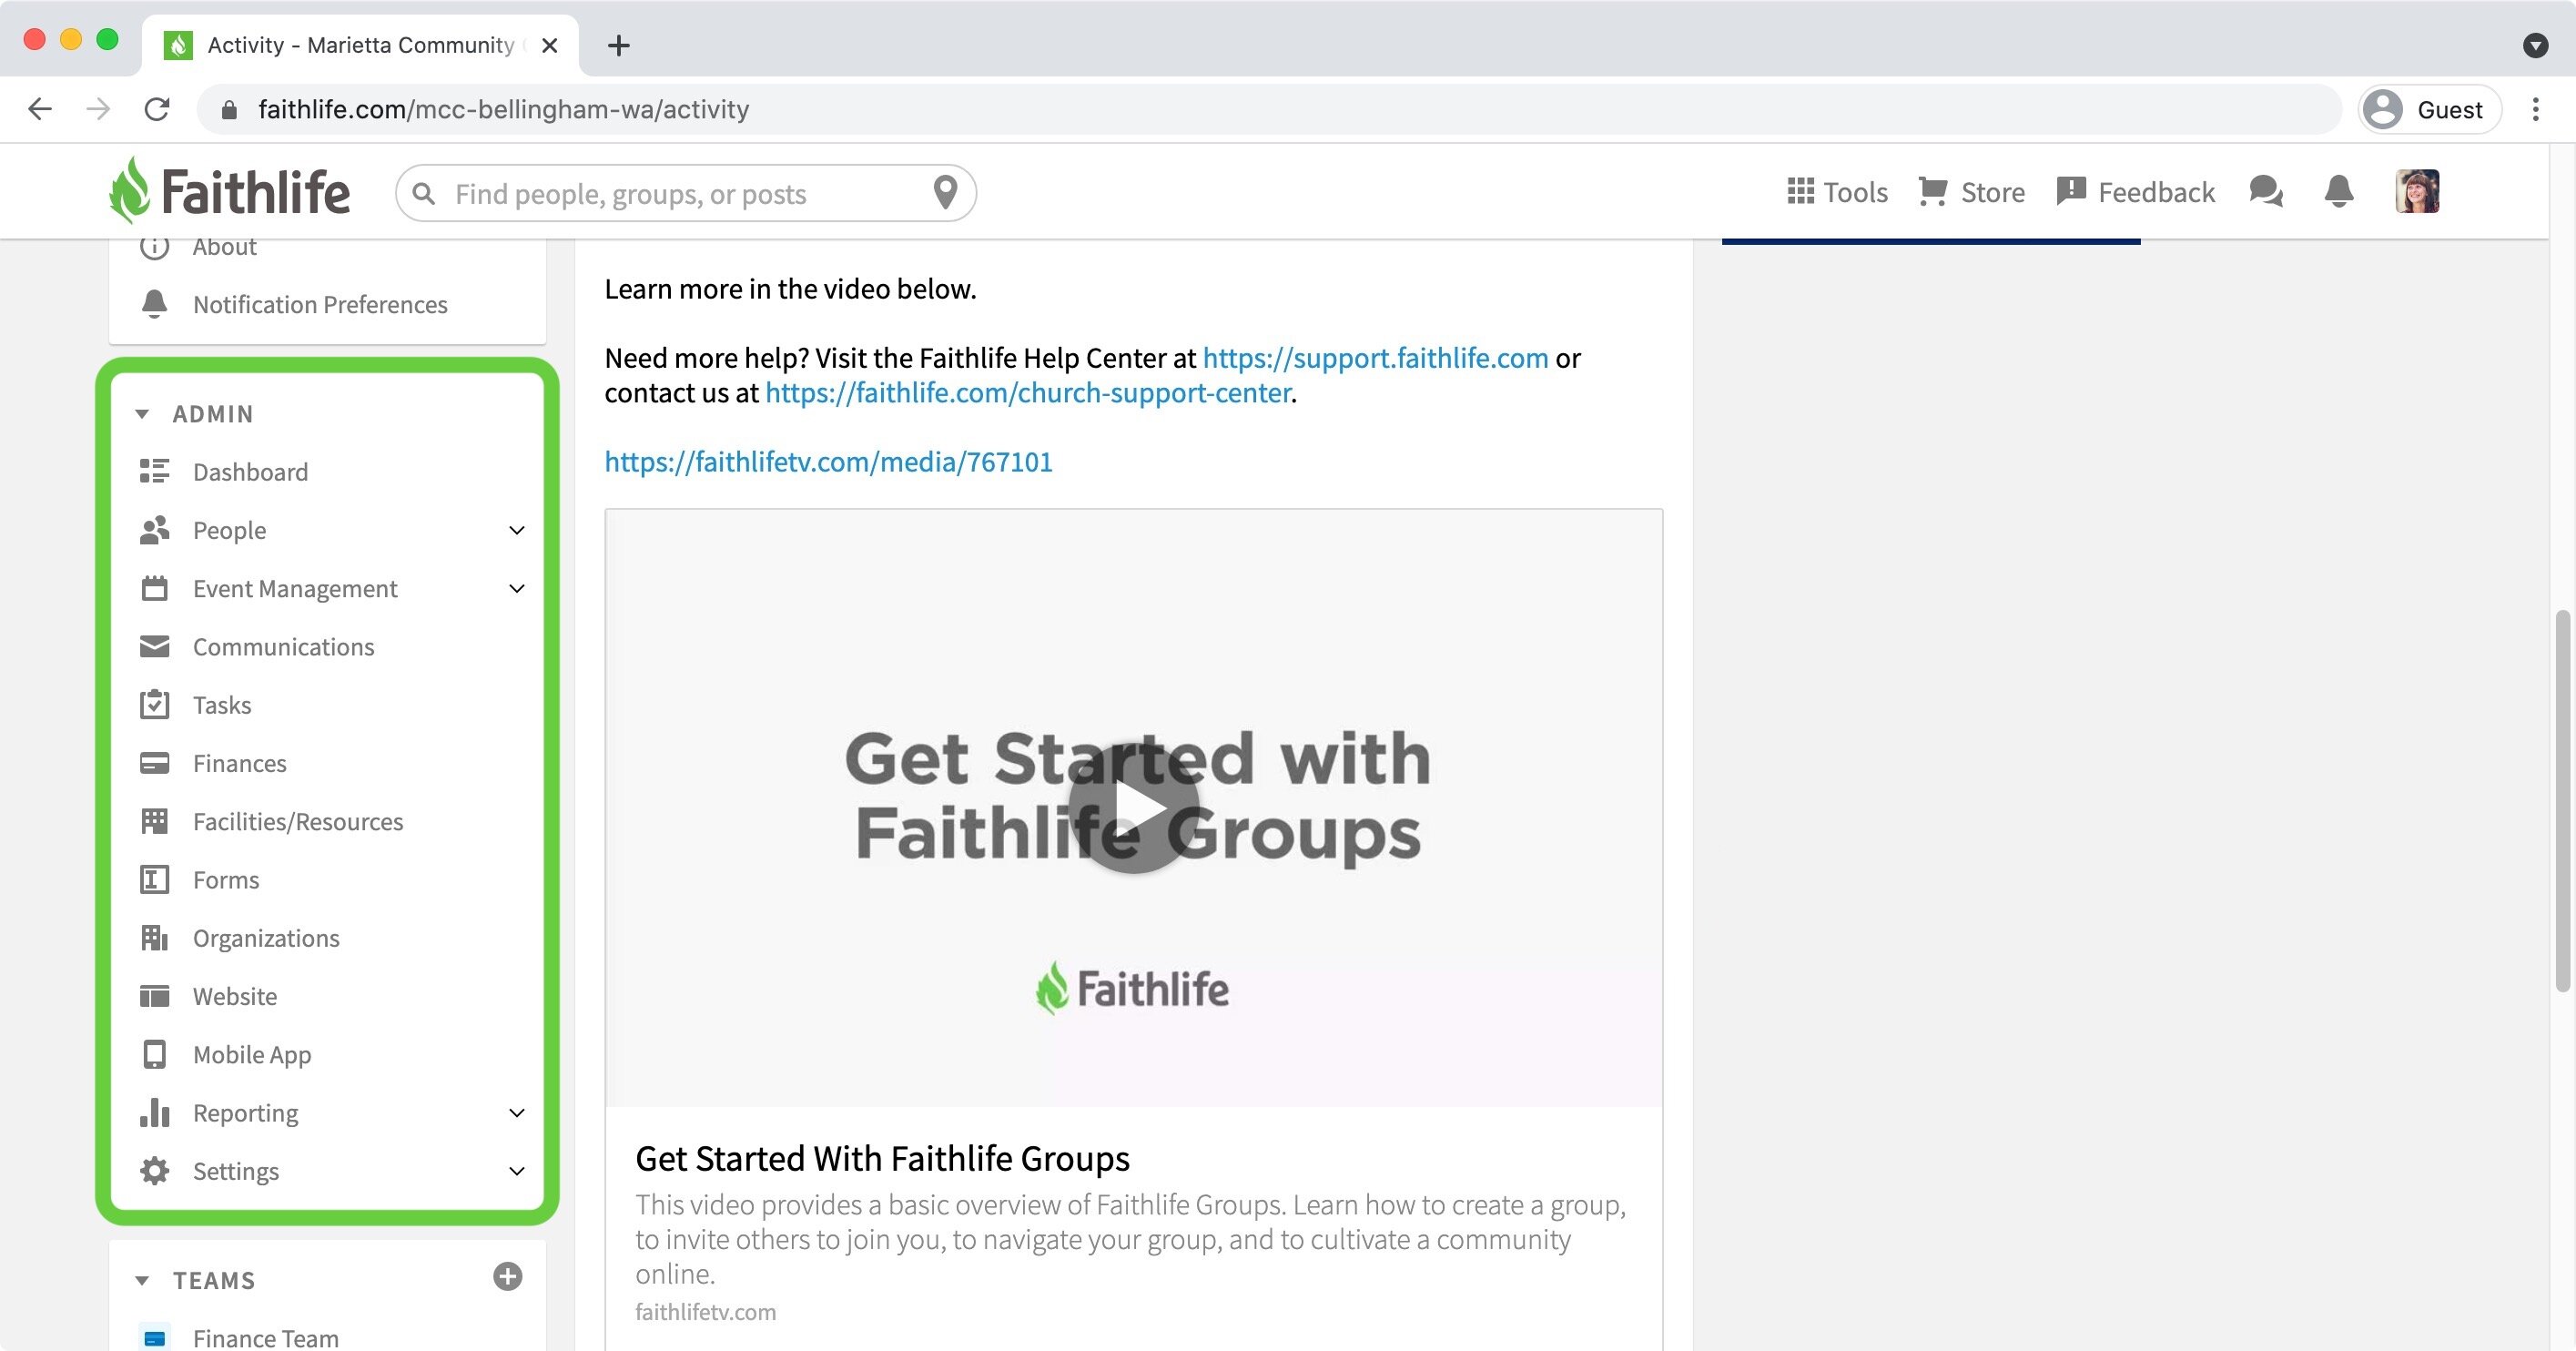Select the Activity browser tab
This screenshot has height=1351, width=2576.
pyautogui.click(x=360, y=45)
